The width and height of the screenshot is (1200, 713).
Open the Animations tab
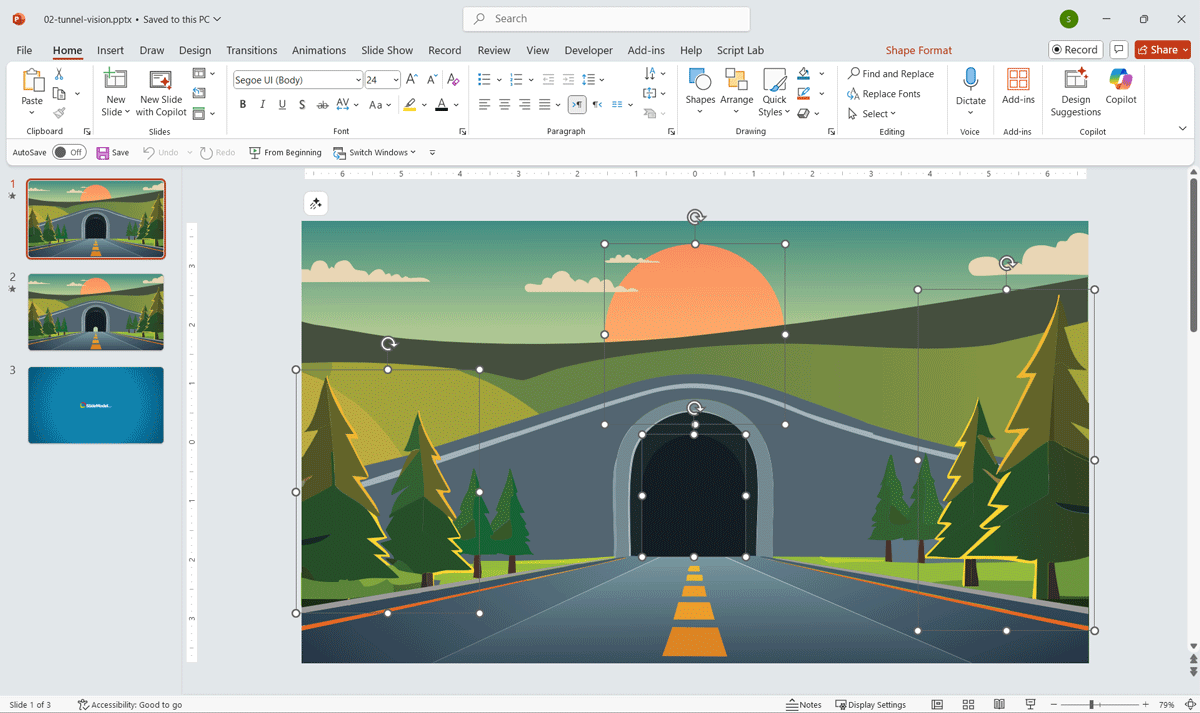(x=318, y=50)
